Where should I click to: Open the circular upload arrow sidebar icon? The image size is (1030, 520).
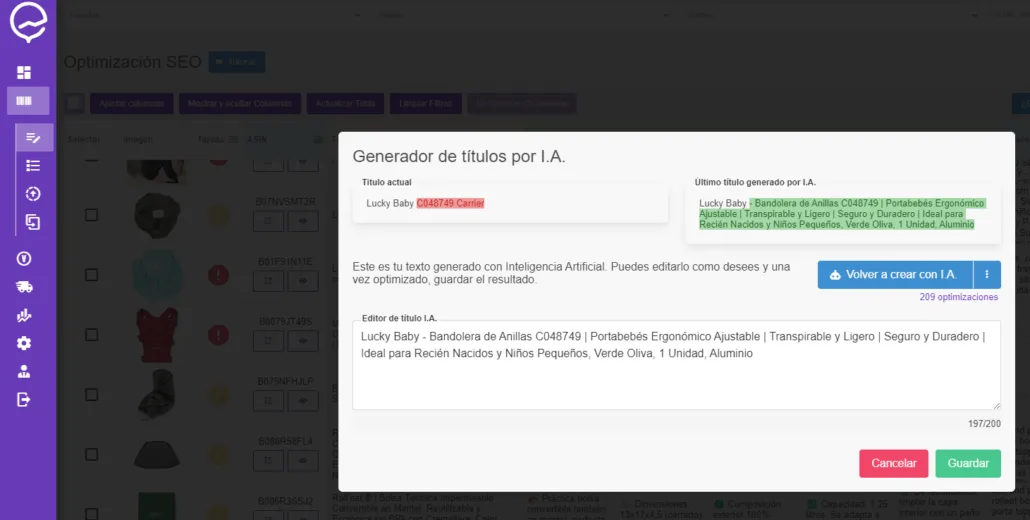click(x=33, y=194)
